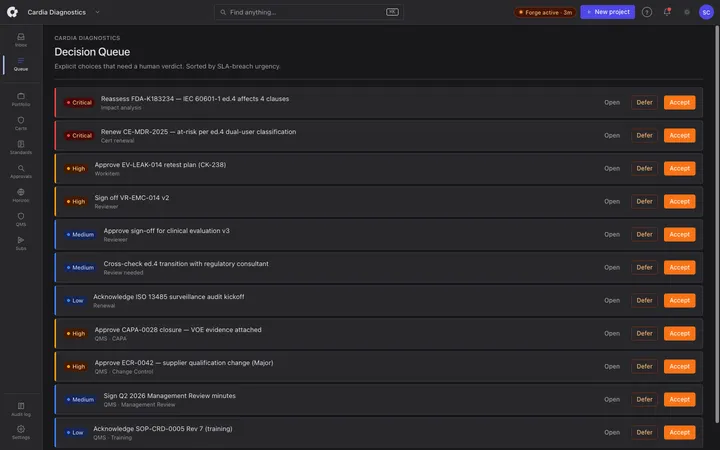Image resolution: width=720 pixels, height=450 pixels.
Task: Accept Q2 2026 Management Review minutes
Action: (x=679, y=399)
